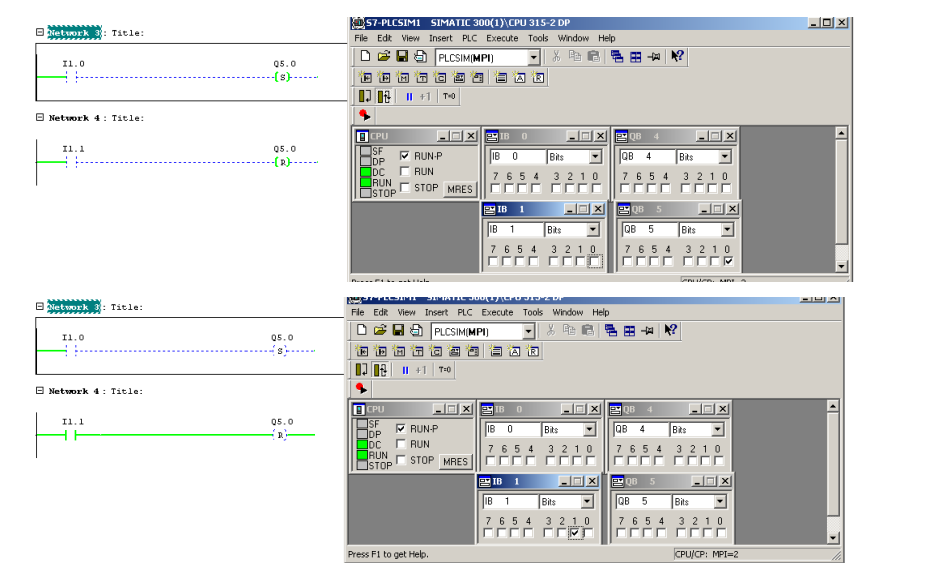Enable RUN checkbox in lower CPU panel
Viewport: 928px width, 583px height.
tap(401, 444)
